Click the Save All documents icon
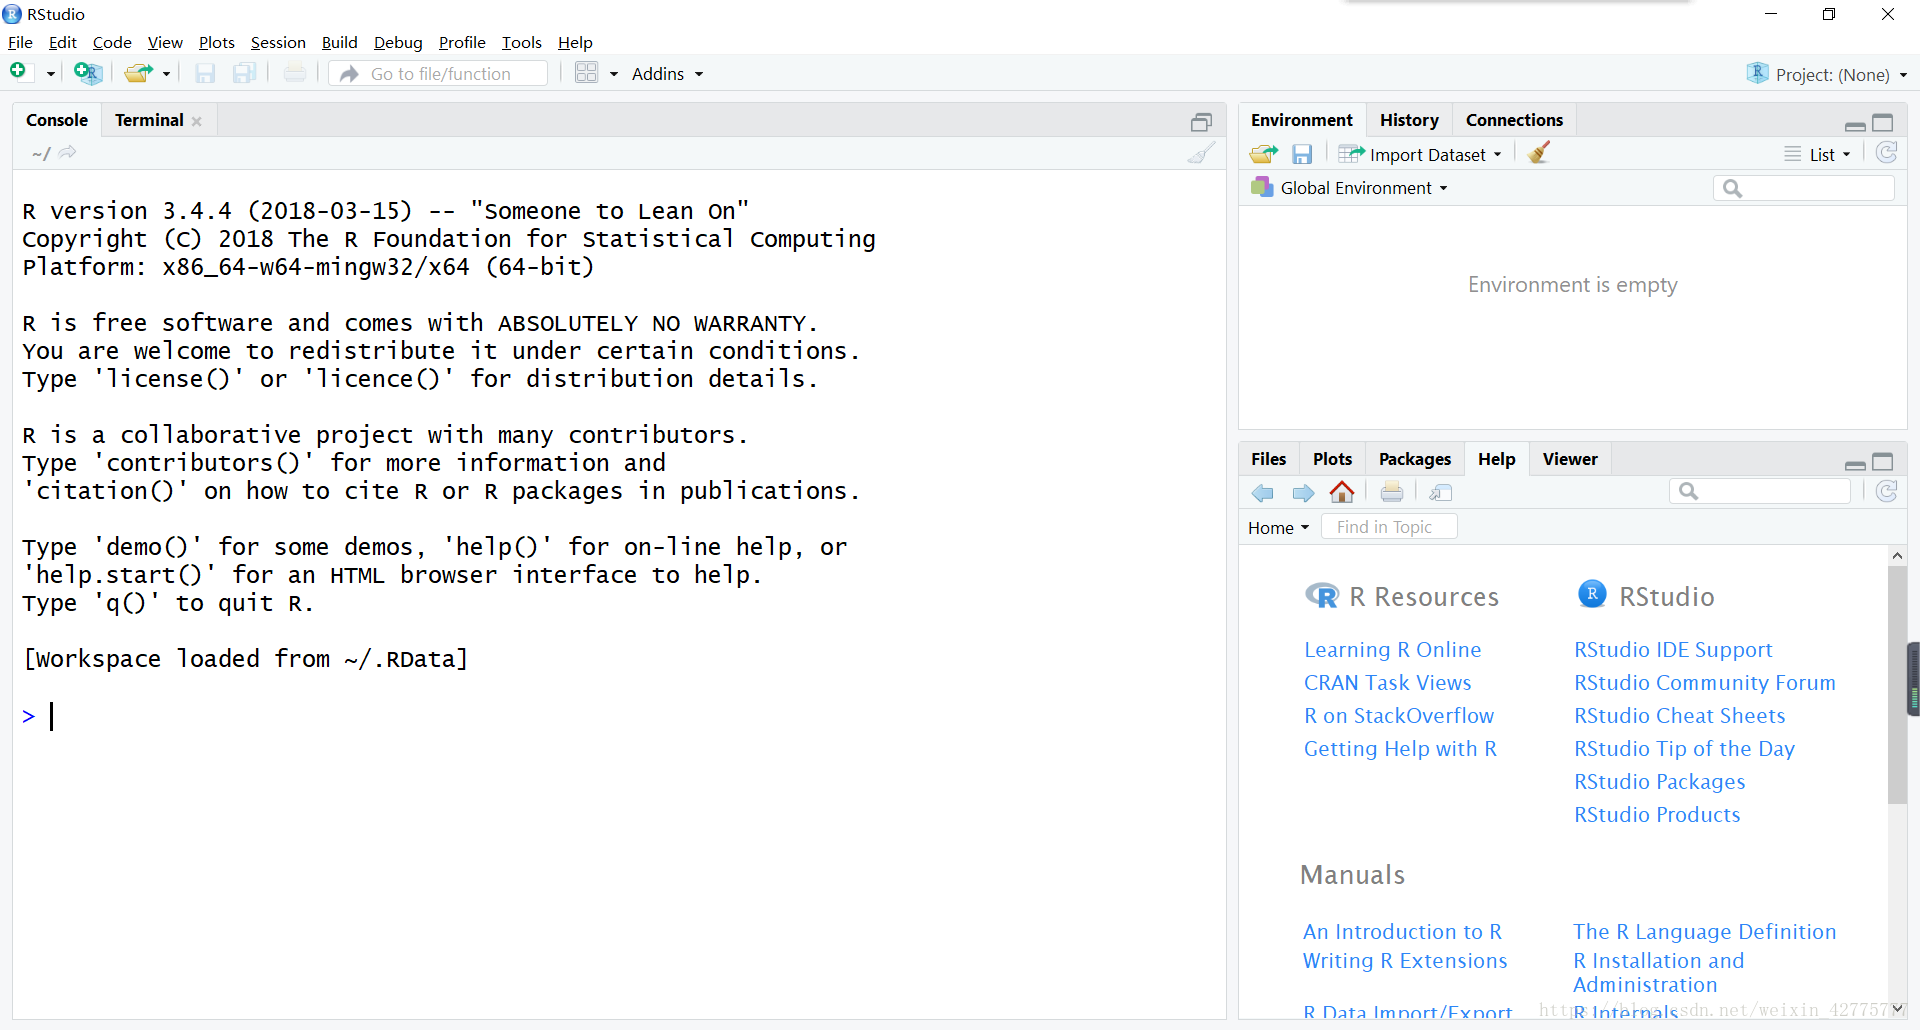This screenshot has width=1920, height=1030. [245, 73]
